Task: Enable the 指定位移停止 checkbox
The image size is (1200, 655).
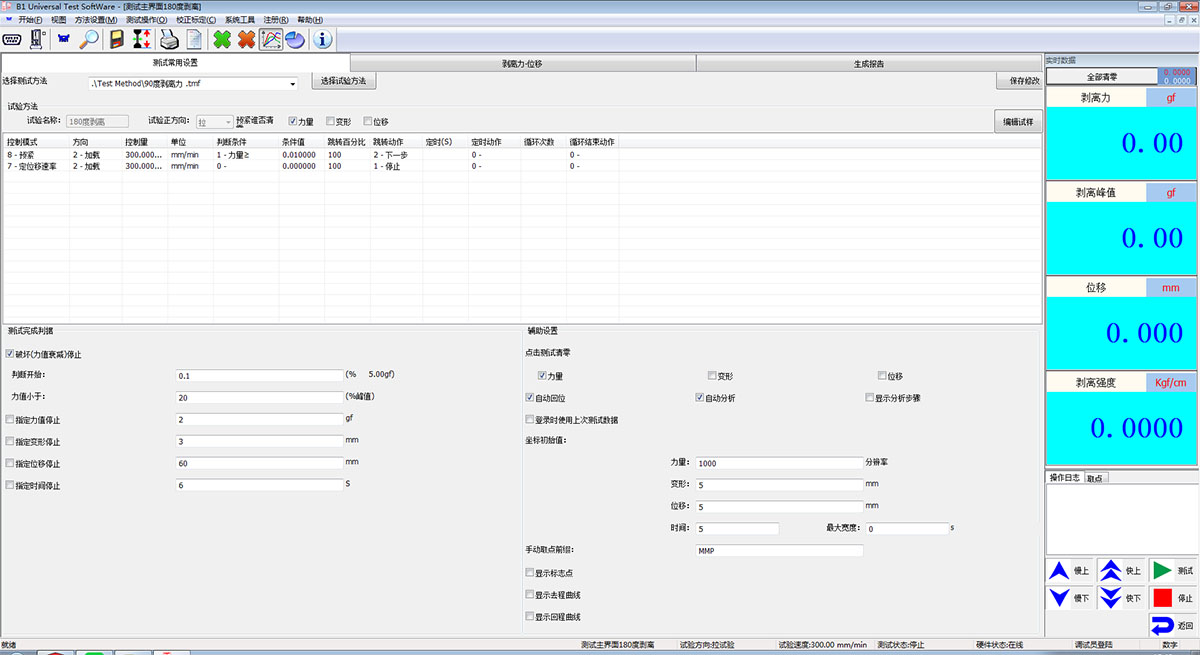Action: click(x=10, y=464)
